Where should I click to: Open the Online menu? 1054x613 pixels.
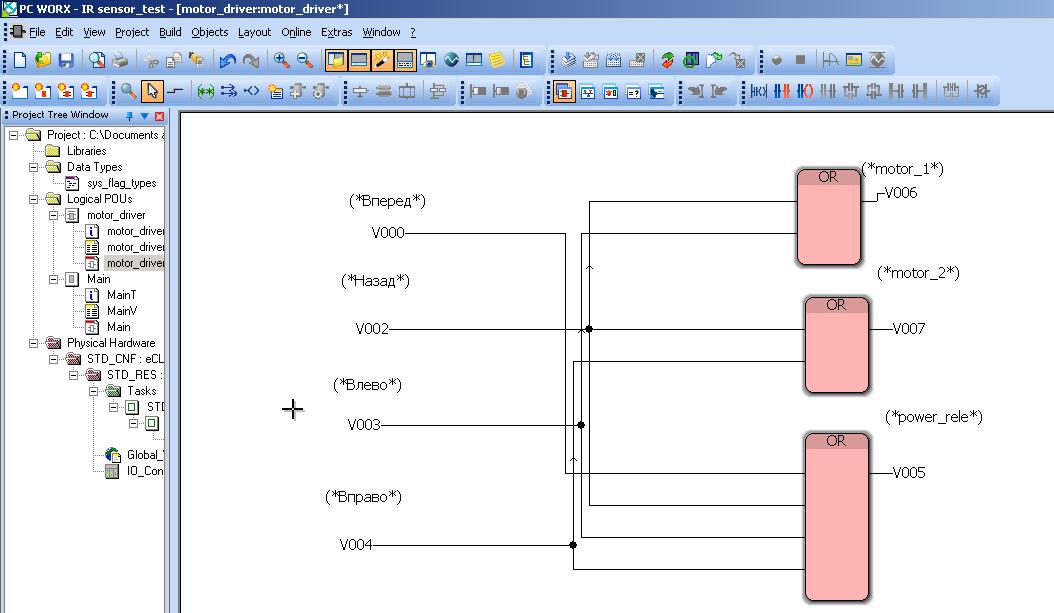pyautogui.click(x=296, y=32)
